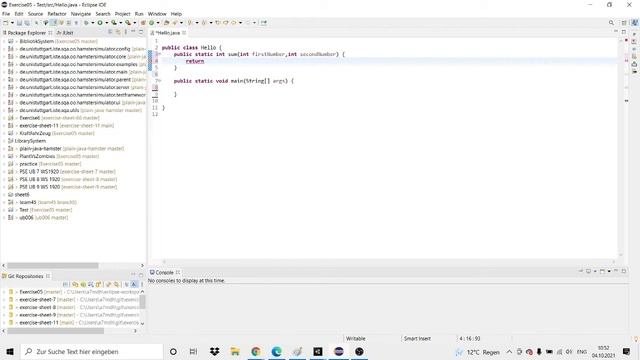This screenshot has height=360, width=640.
Task: Click the New Java Class green icon
Action: coord(151,23)
